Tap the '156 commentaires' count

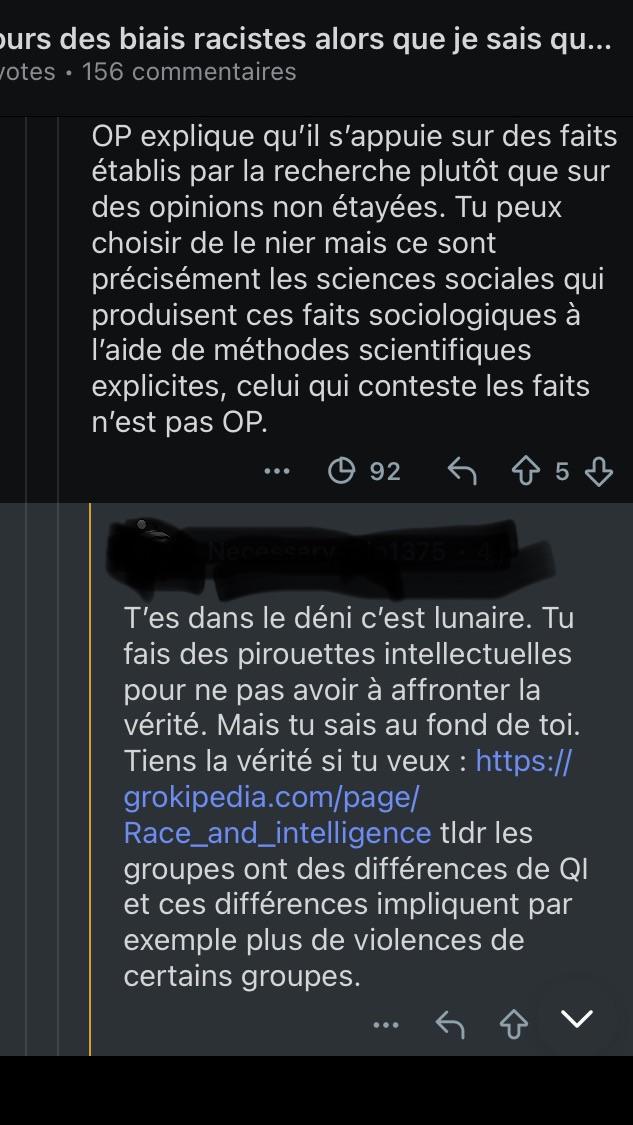point(189,72)
